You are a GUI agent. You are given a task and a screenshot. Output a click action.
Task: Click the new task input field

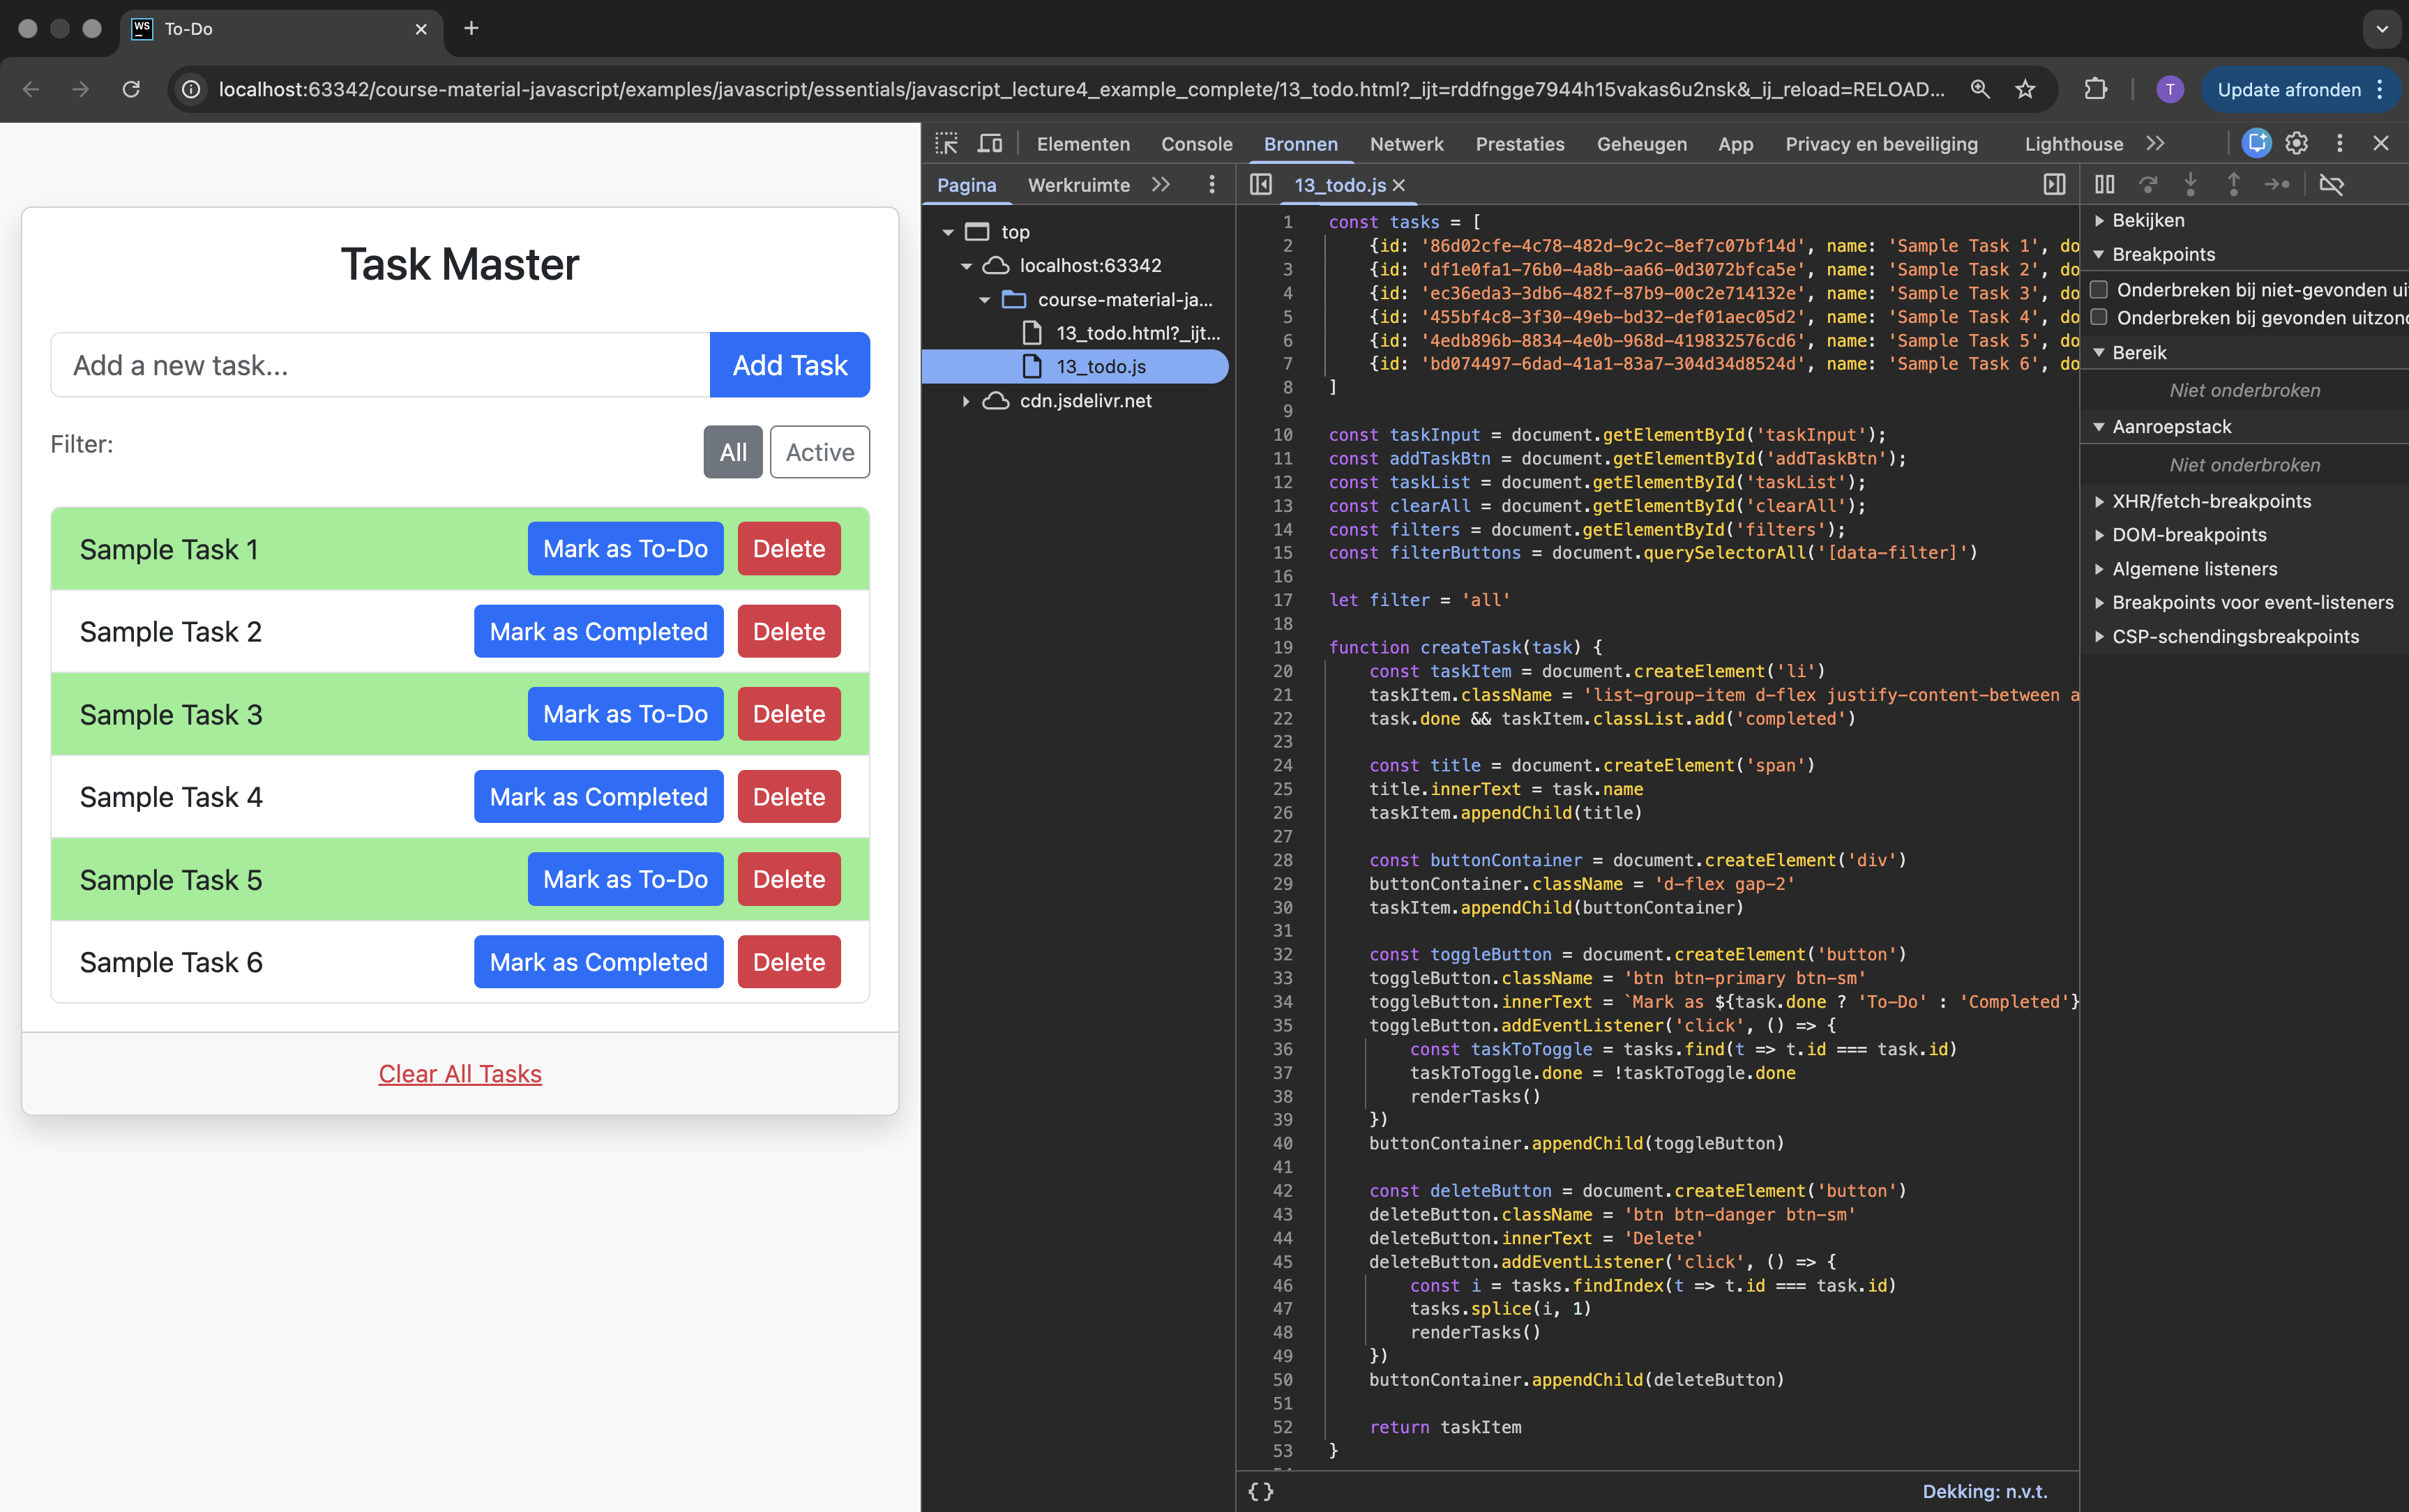click(380, 364)
